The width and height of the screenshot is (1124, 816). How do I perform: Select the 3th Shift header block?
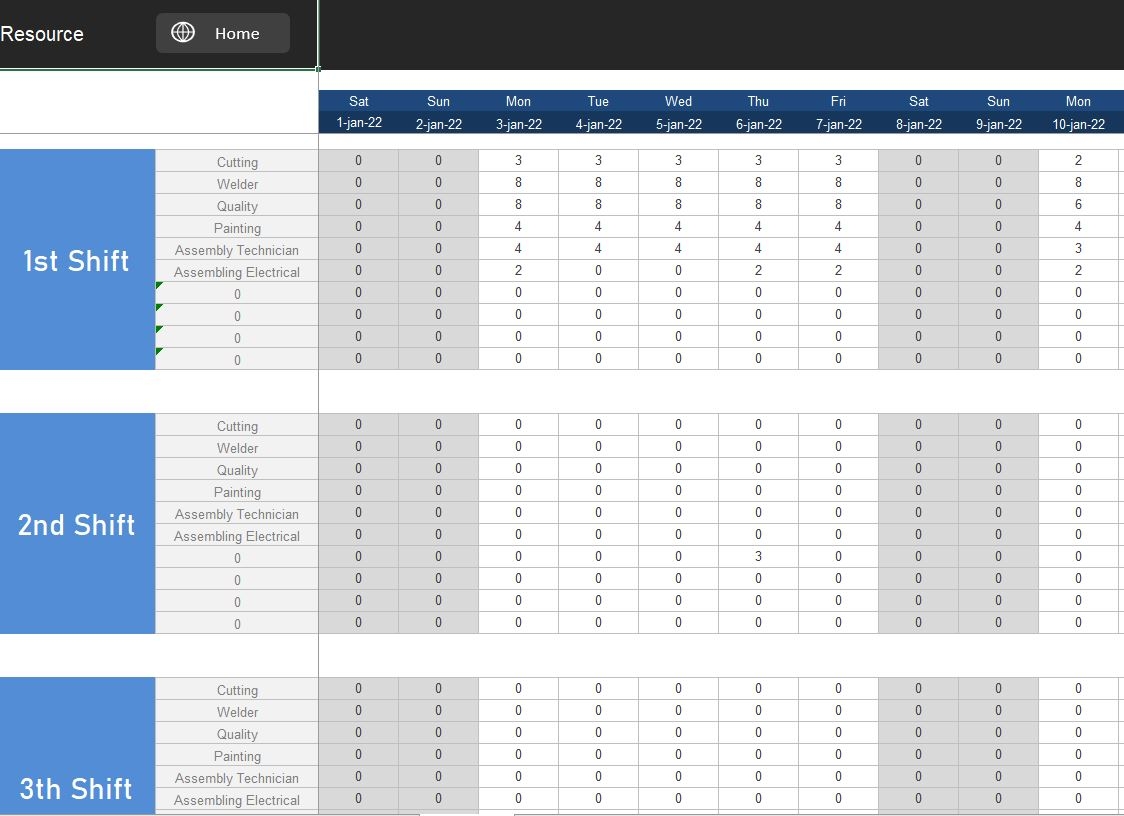[x=77, y=789]
